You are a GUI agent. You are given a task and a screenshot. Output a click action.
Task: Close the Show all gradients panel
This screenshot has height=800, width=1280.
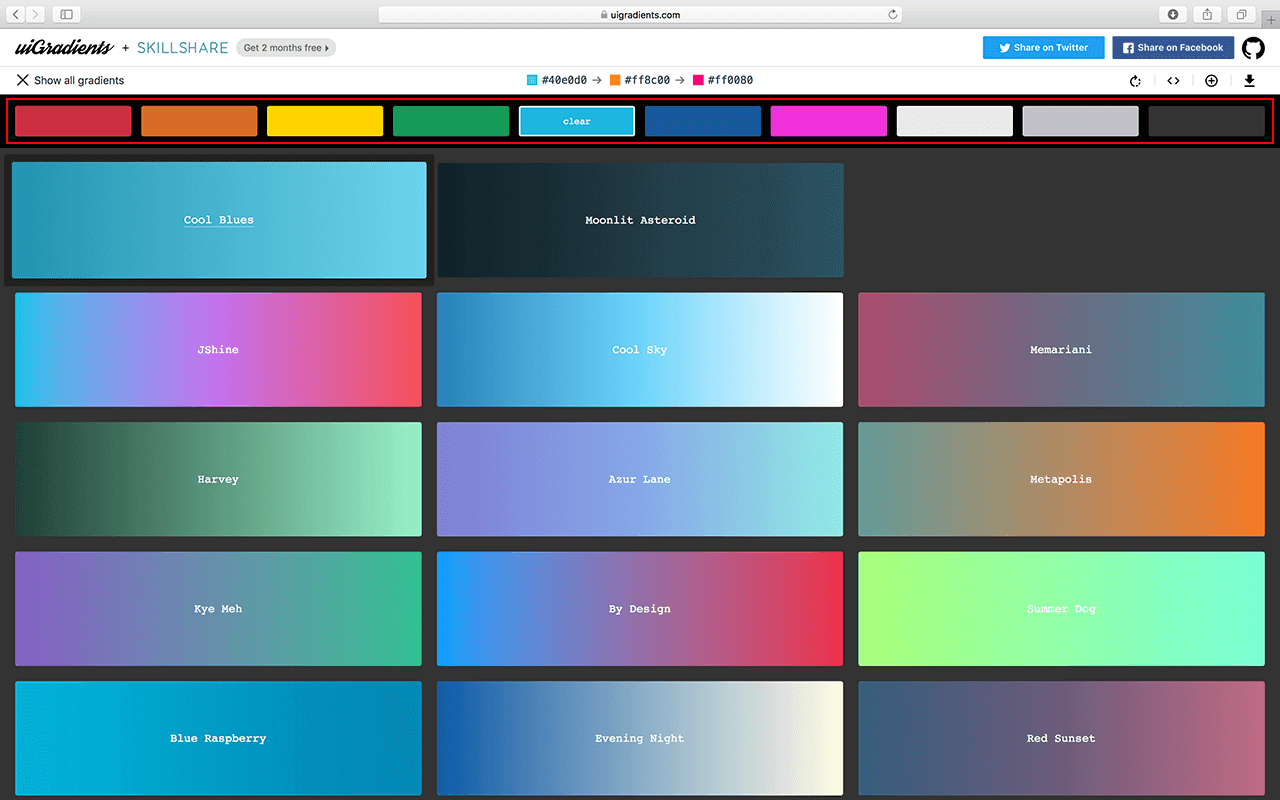(23, 80)
